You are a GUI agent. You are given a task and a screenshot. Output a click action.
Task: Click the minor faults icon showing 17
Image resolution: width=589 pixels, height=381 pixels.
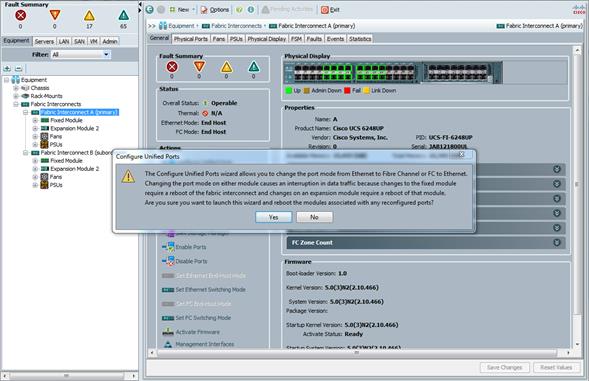coord(89,15)
